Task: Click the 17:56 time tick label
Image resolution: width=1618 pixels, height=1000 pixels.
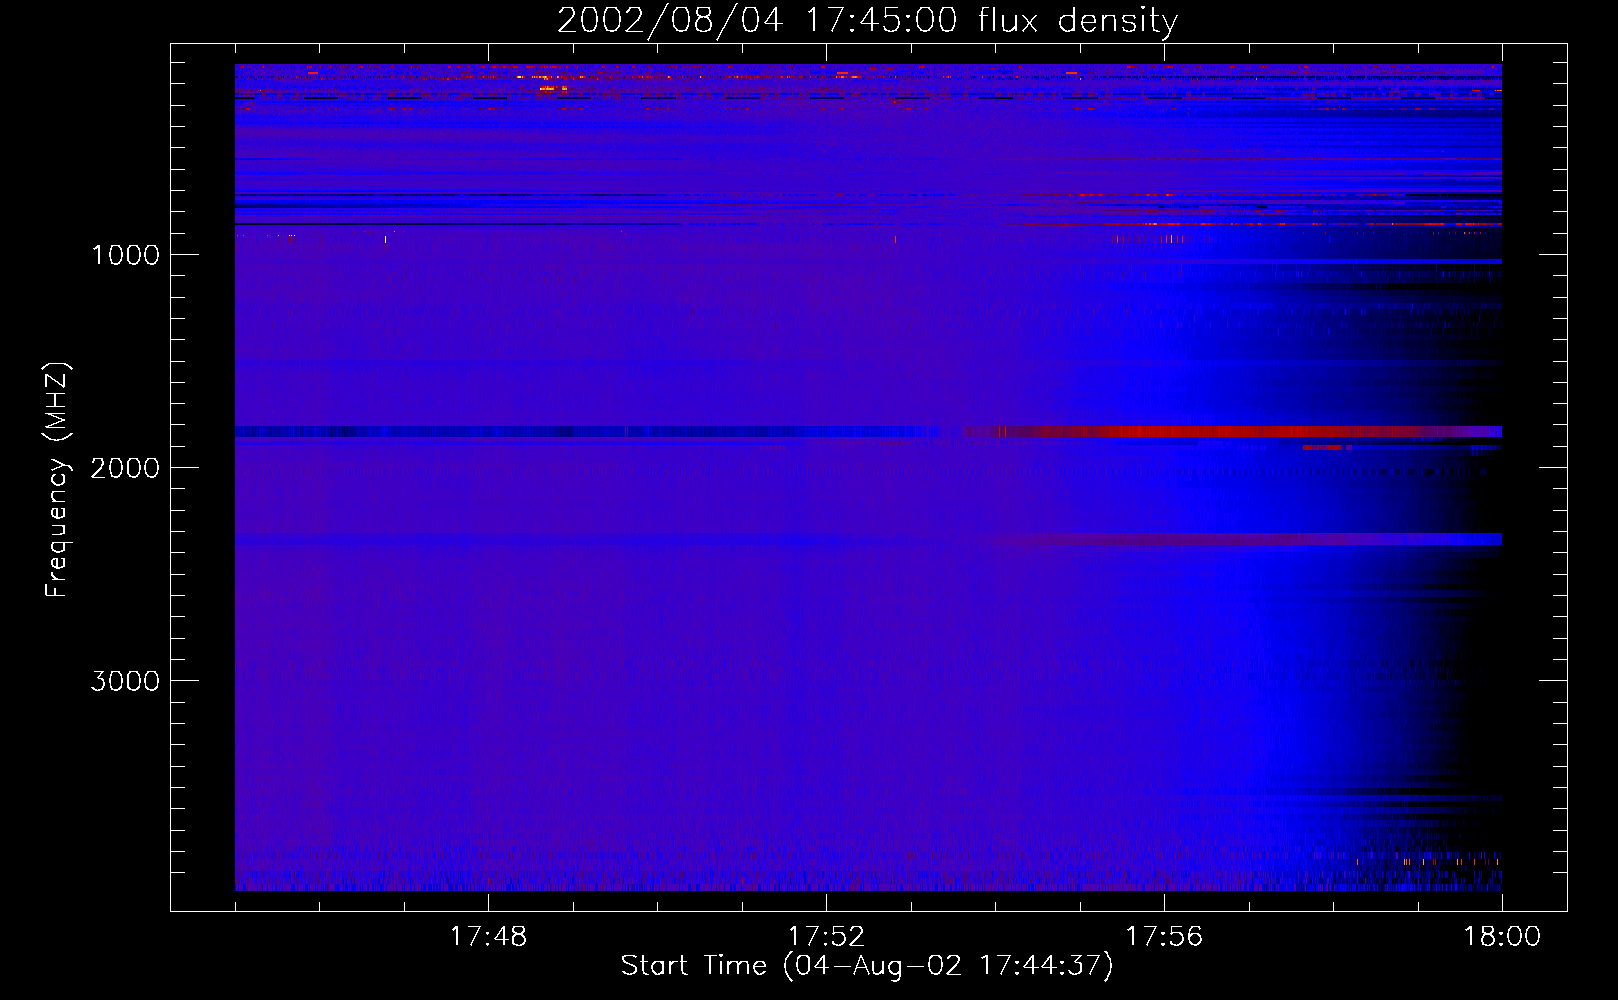Action: 1164,937
